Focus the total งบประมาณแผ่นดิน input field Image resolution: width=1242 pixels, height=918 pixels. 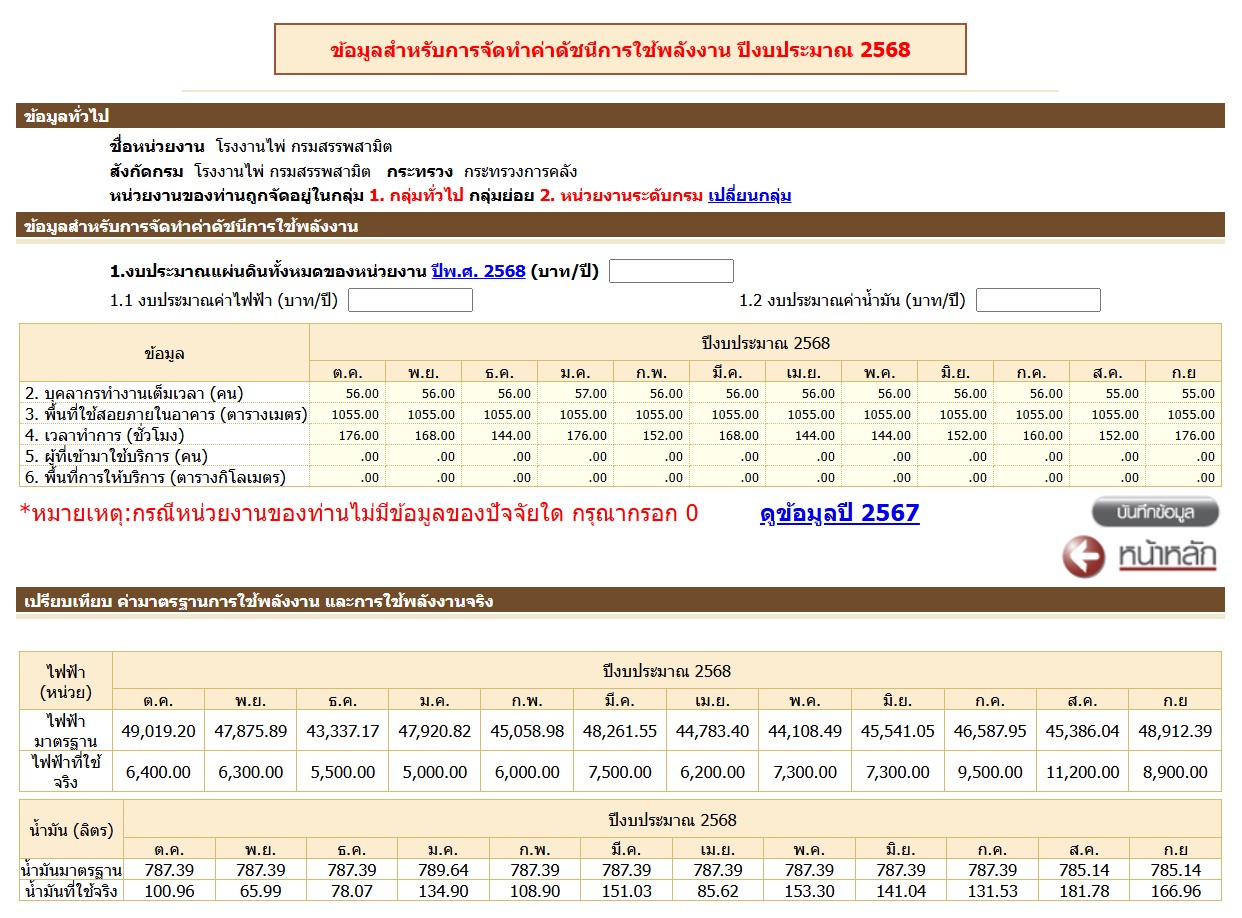671,271
